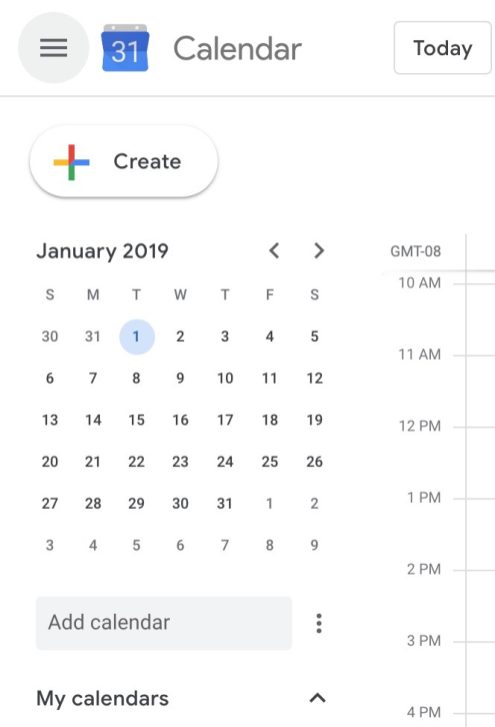
Task: Open options three-dot menu beside Add calendar
Action: pyautogui.click(x=319, y=623)
